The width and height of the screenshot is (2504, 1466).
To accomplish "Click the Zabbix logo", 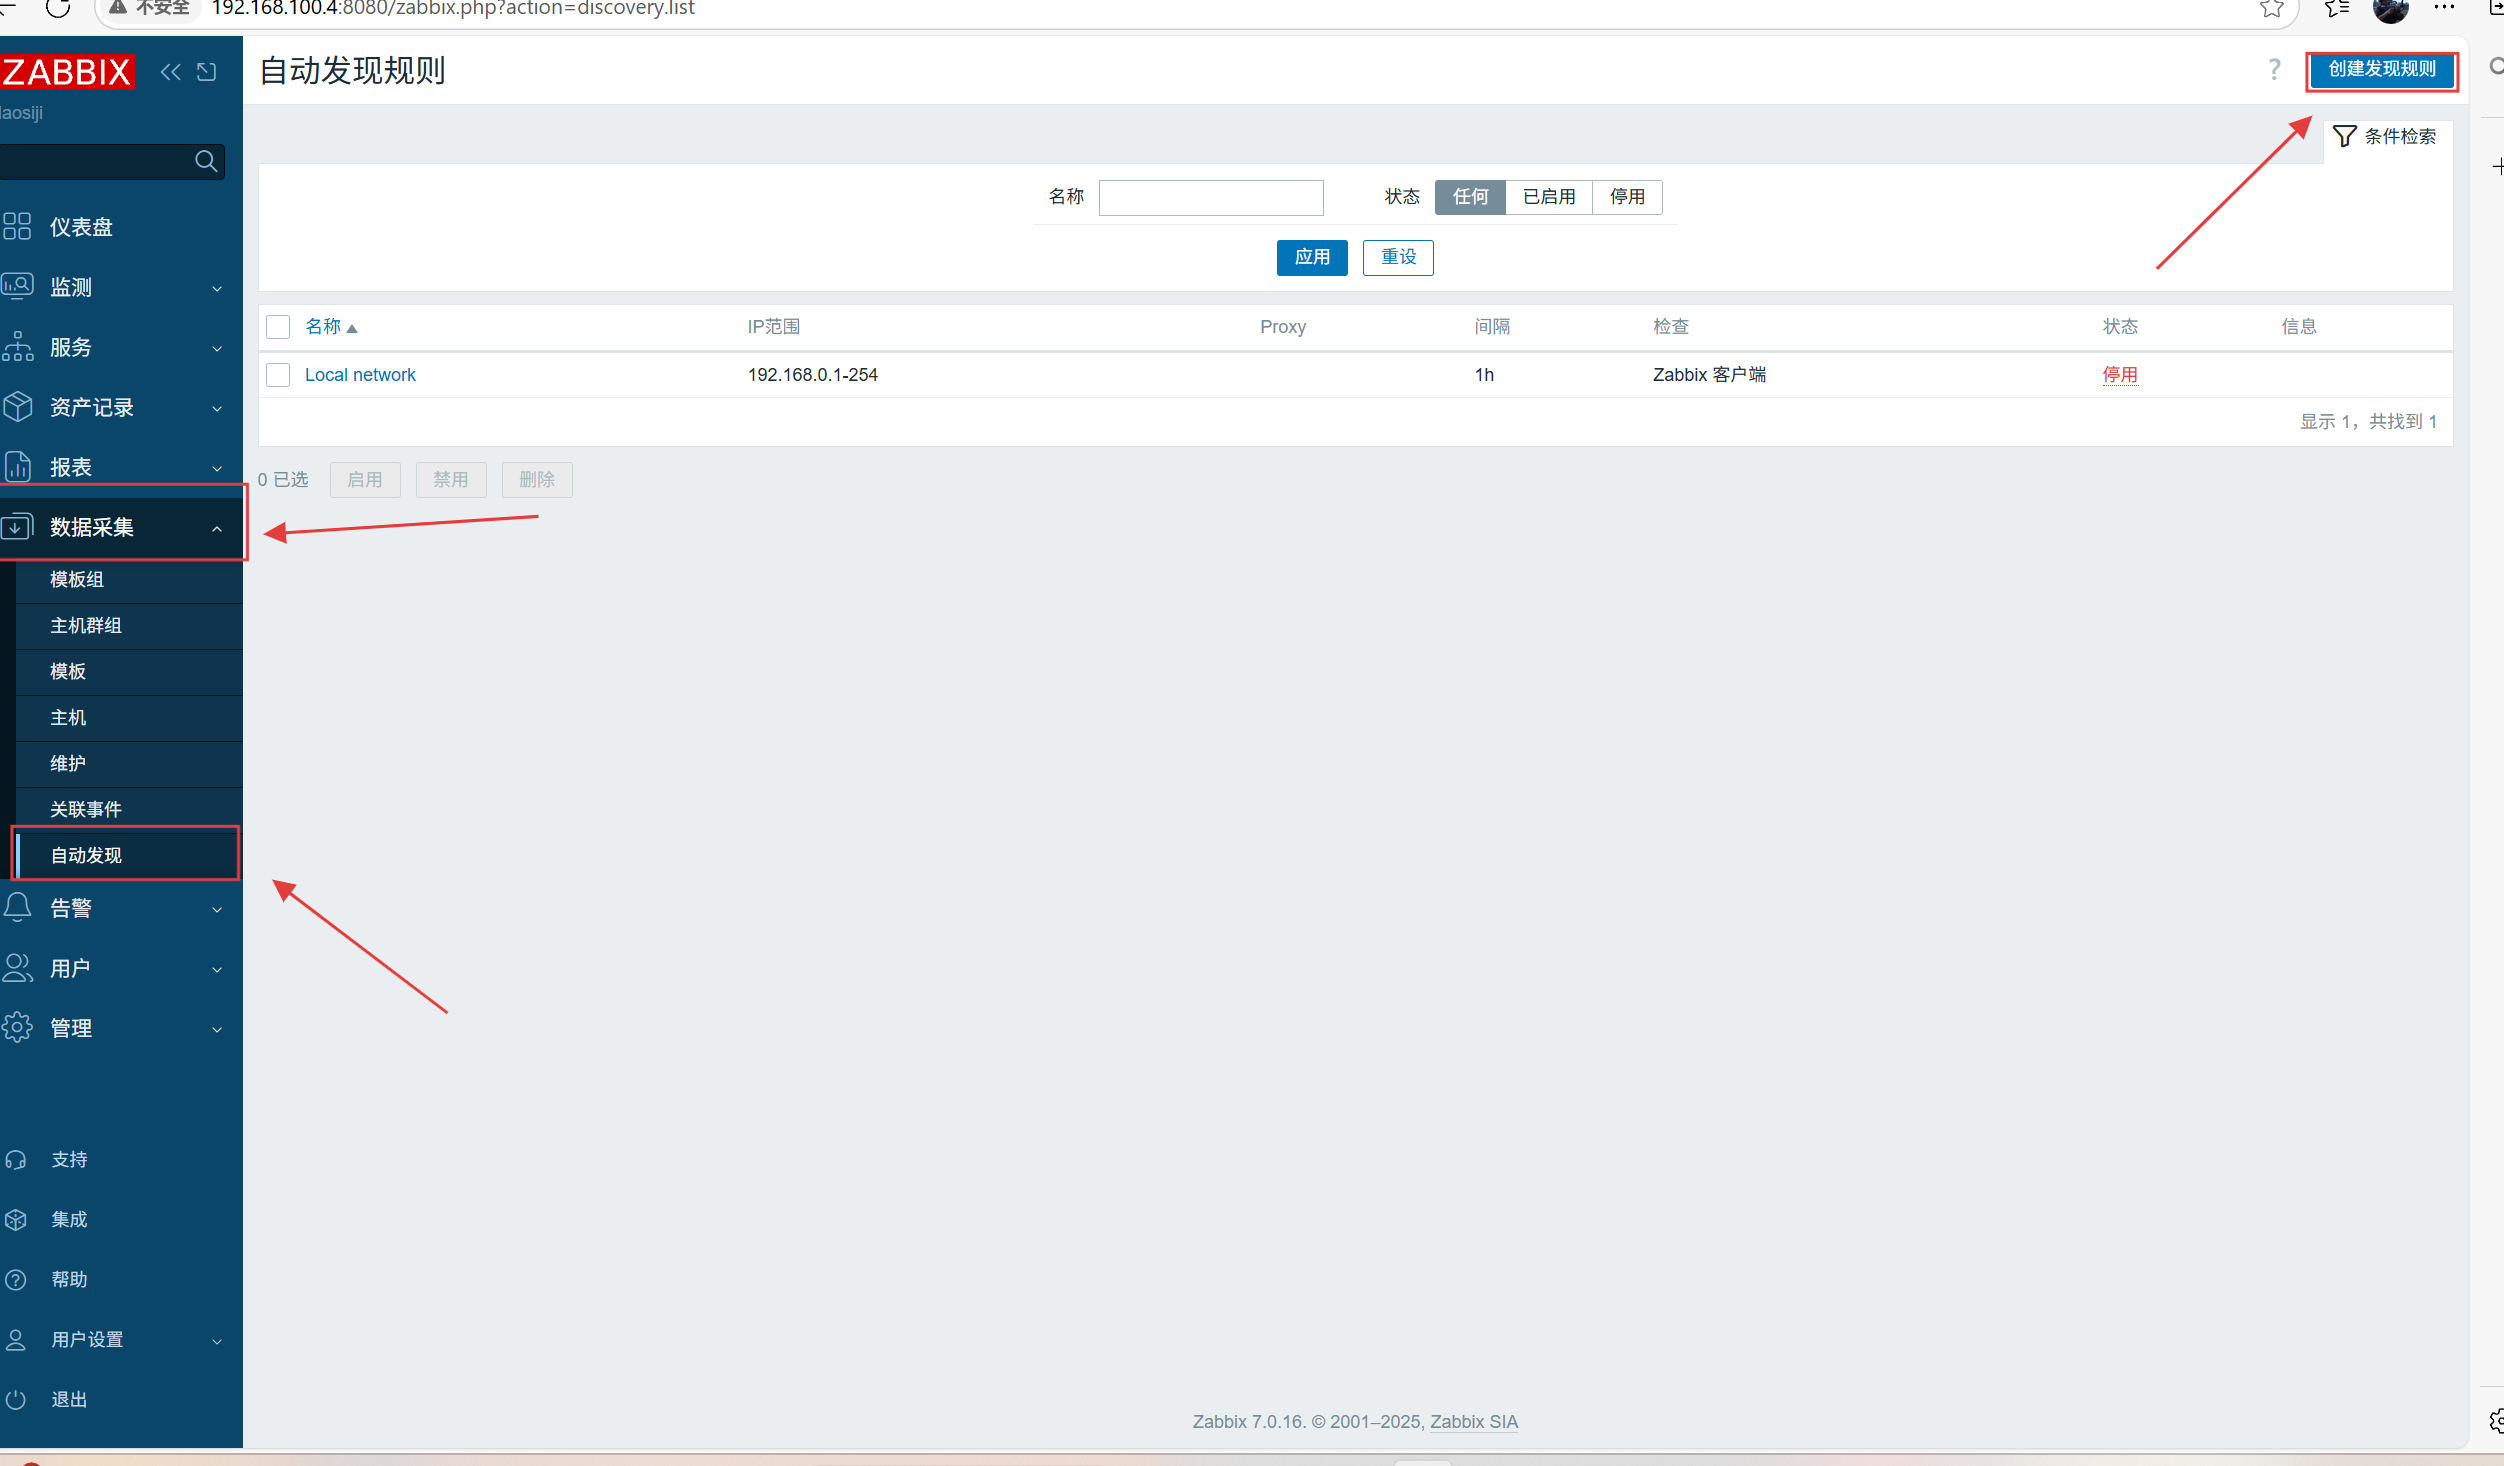I will tap(67, 72).
